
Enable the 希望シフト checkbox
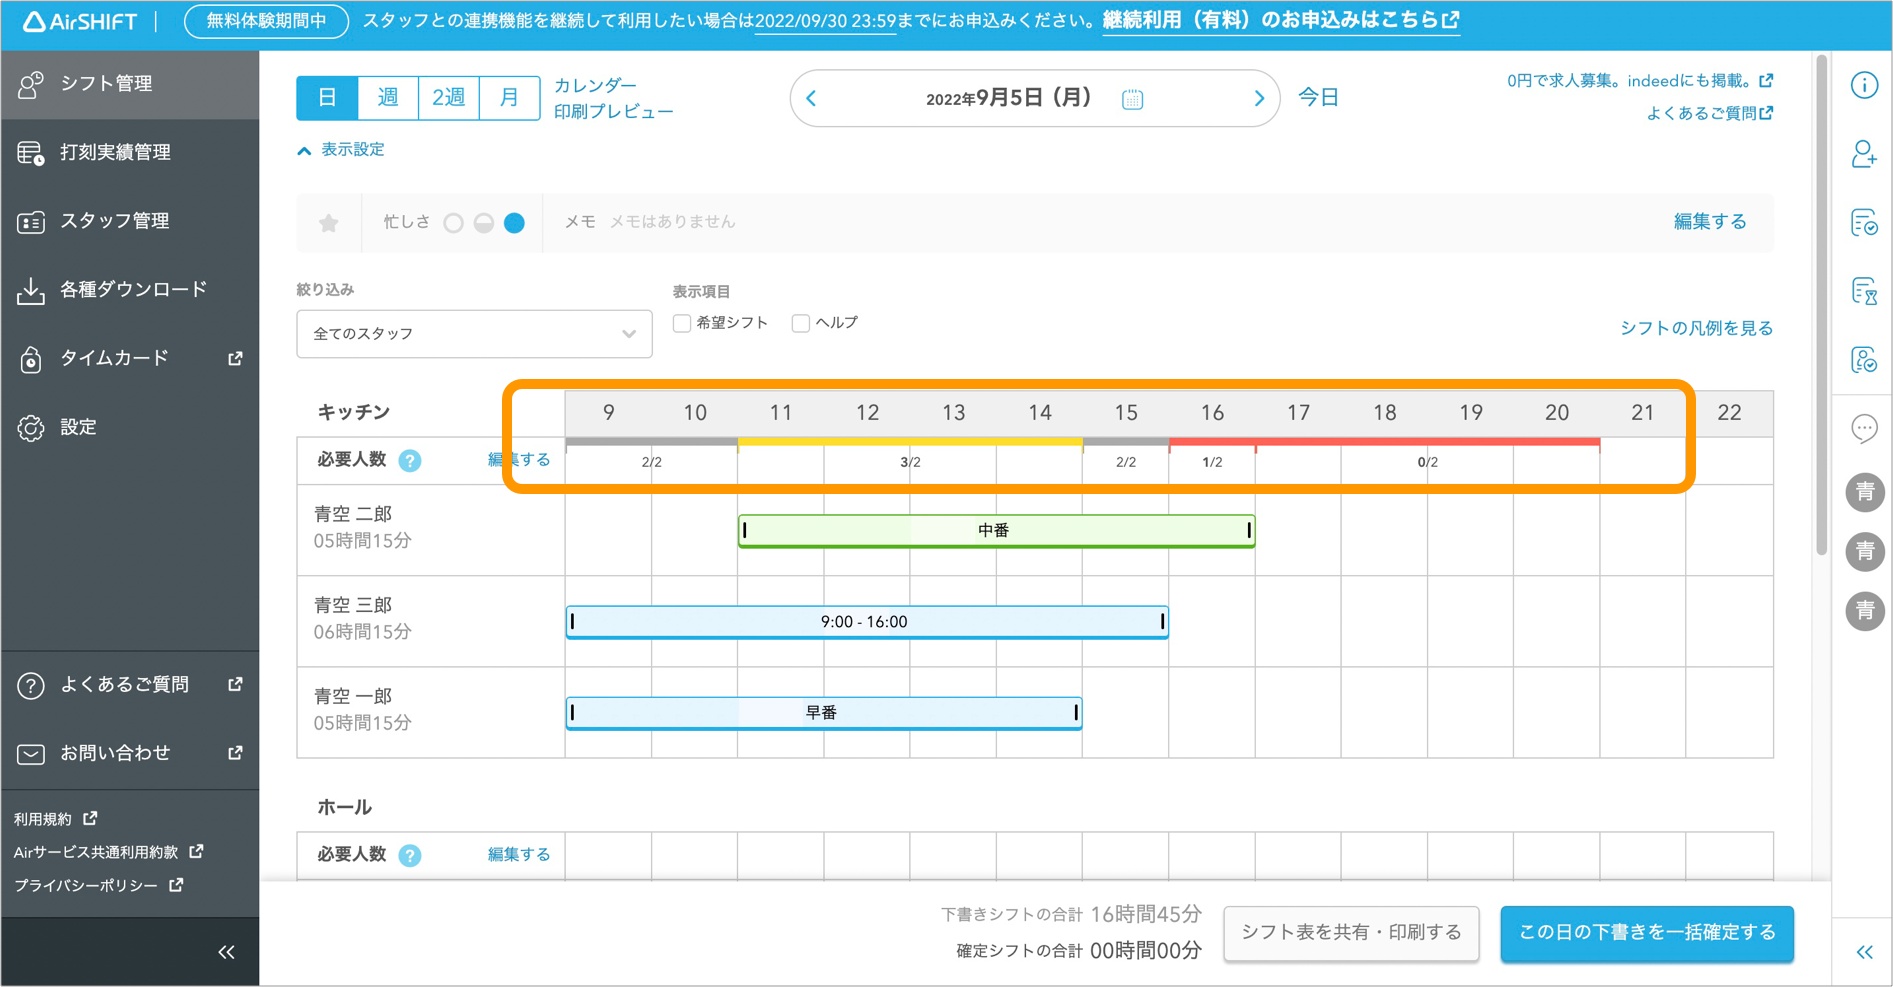(681, 322)
